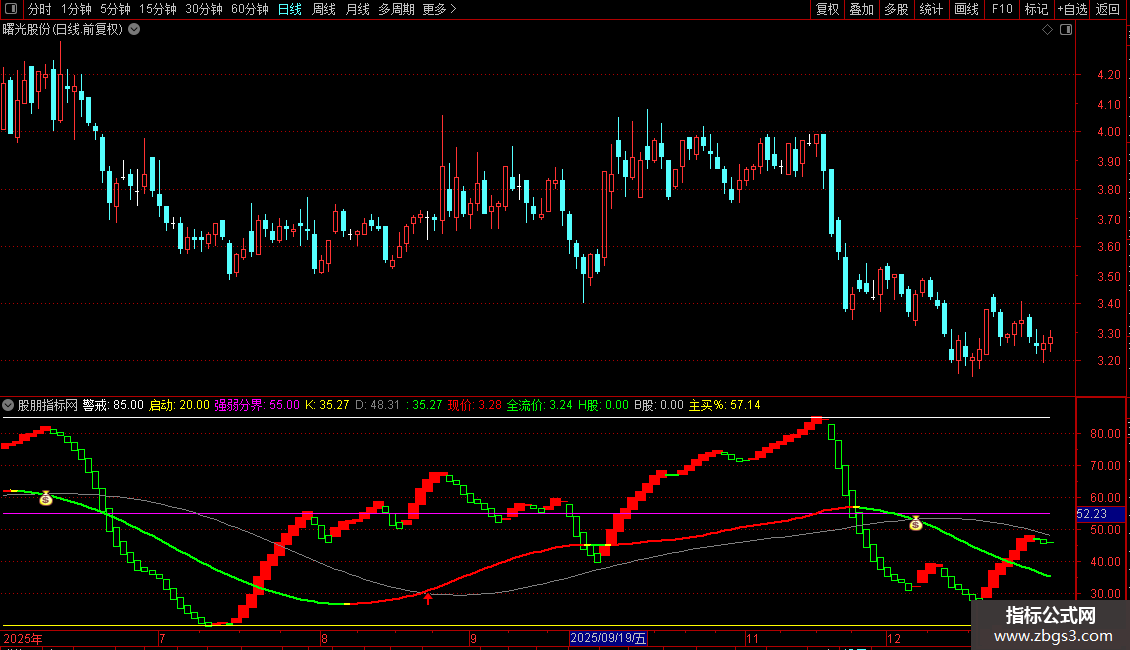Click the 返回 button
Screen dimensions: 1130x650
(1108, 9)
